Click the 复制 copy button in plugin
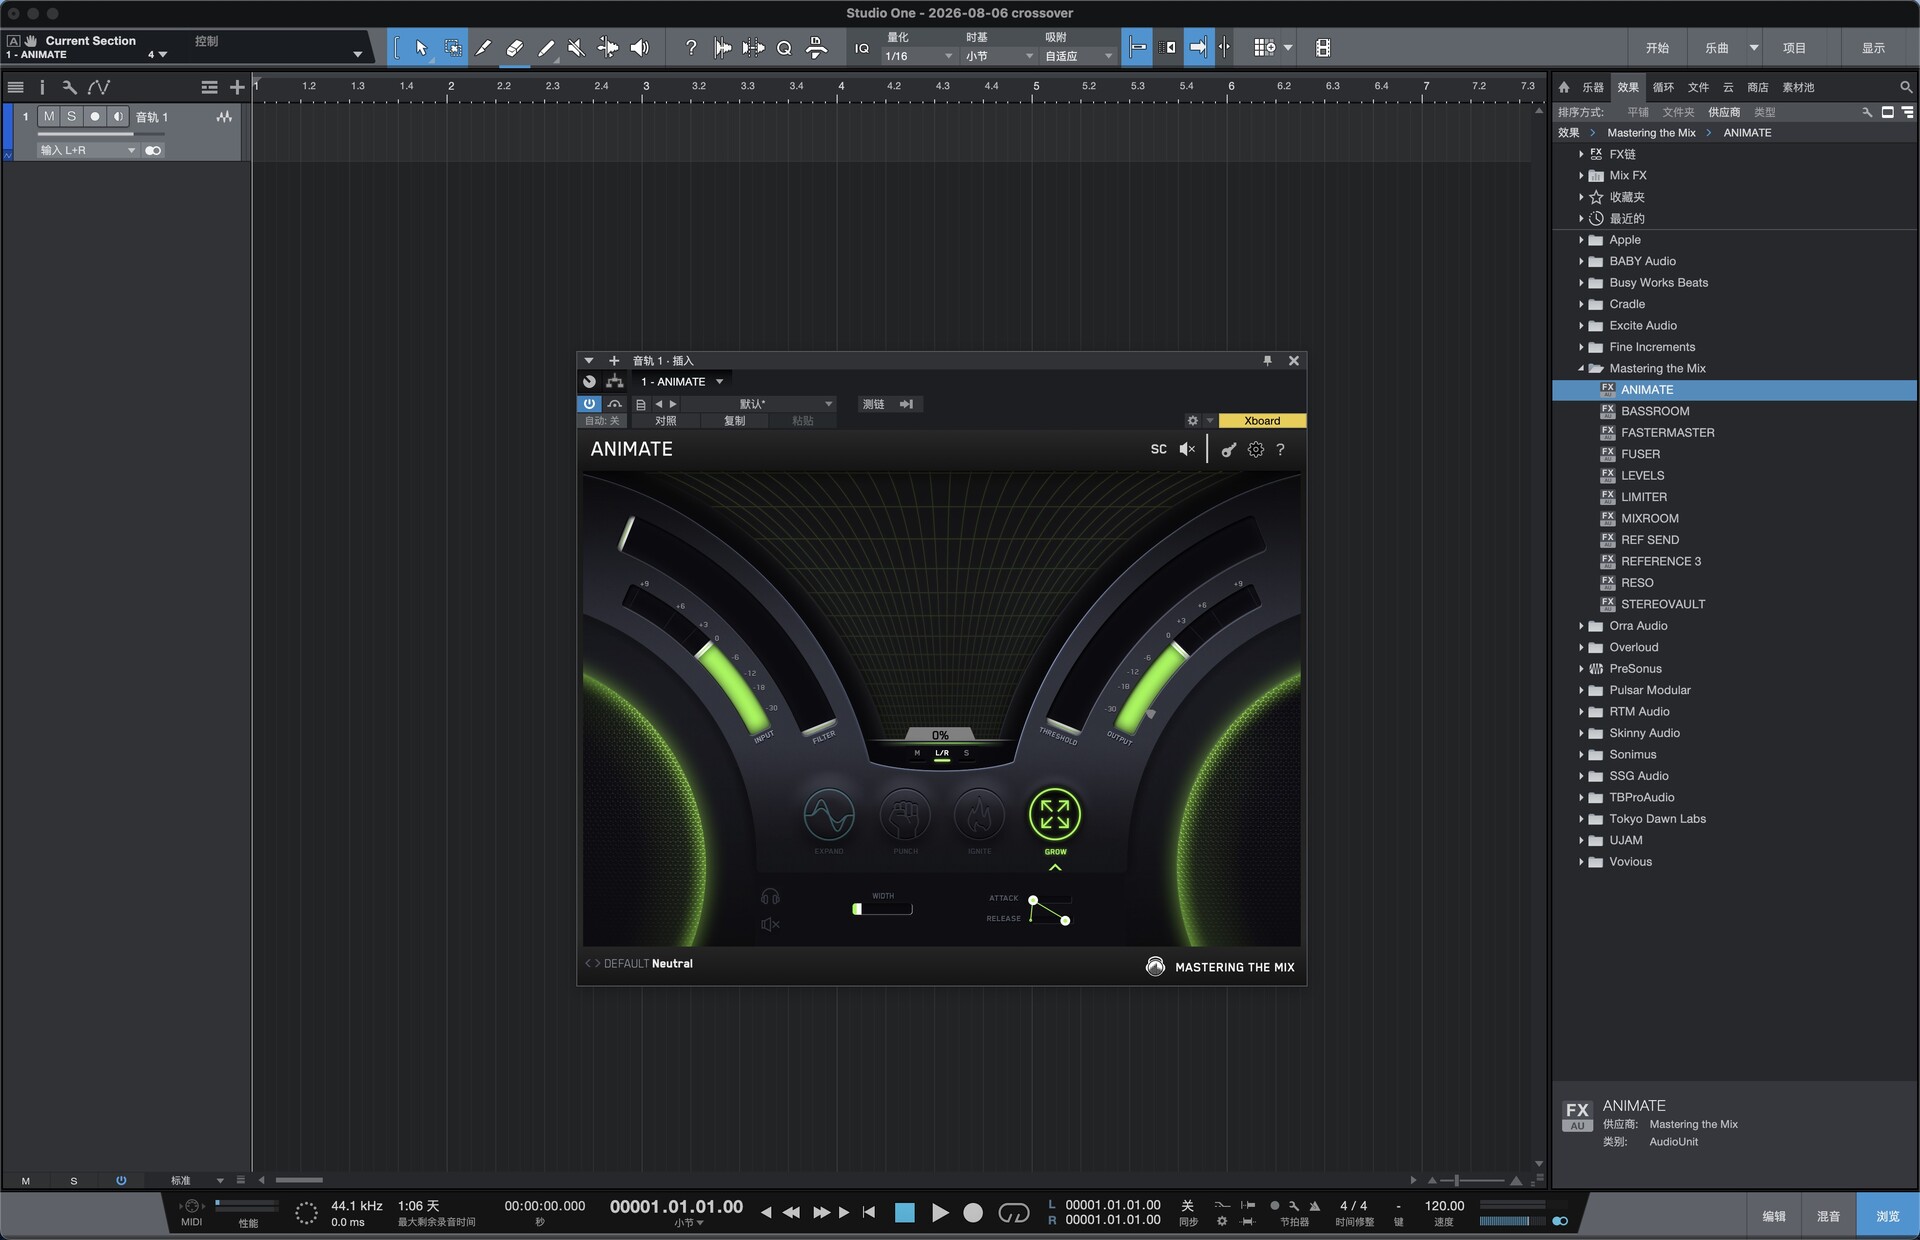The width and height of the screenshot is (1920, 1240). [734, 421]
